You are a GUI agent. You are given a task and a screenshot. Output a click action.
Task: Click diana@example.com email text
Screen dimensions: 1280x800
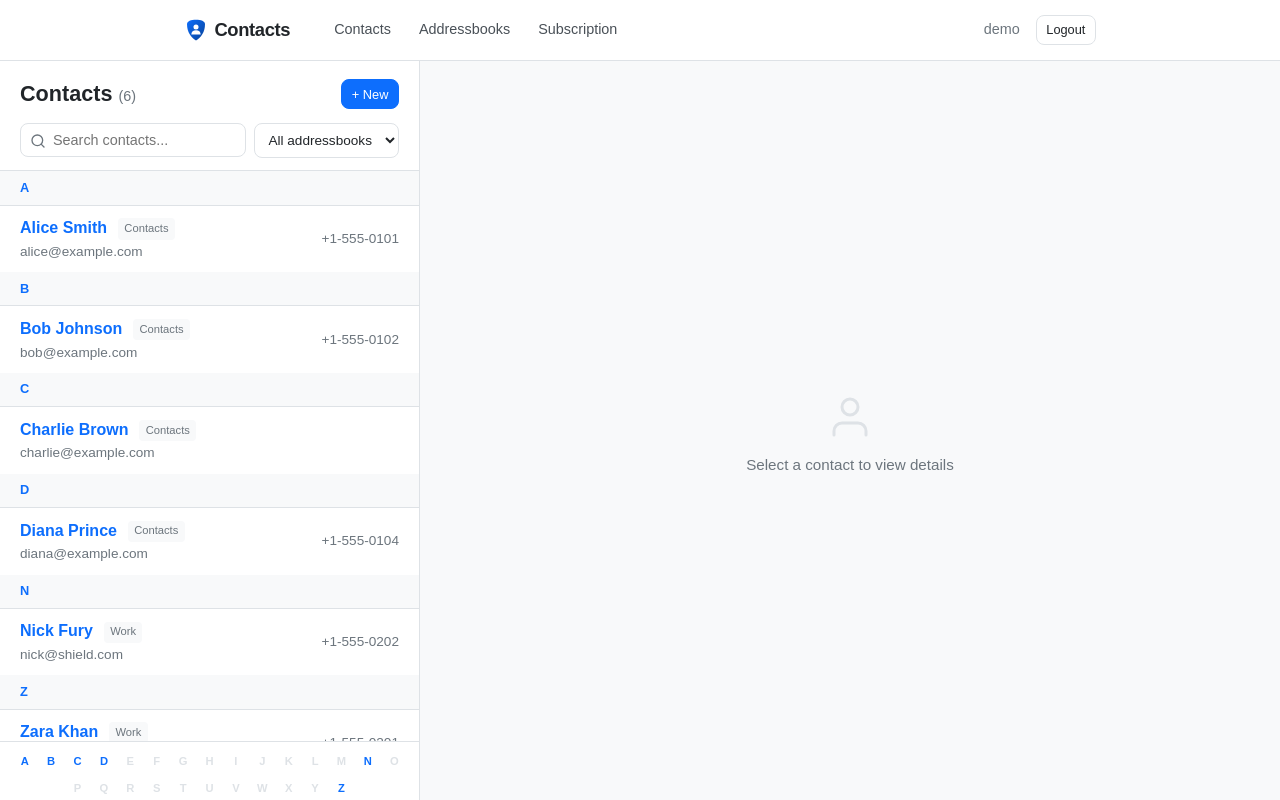coord(84,554)
